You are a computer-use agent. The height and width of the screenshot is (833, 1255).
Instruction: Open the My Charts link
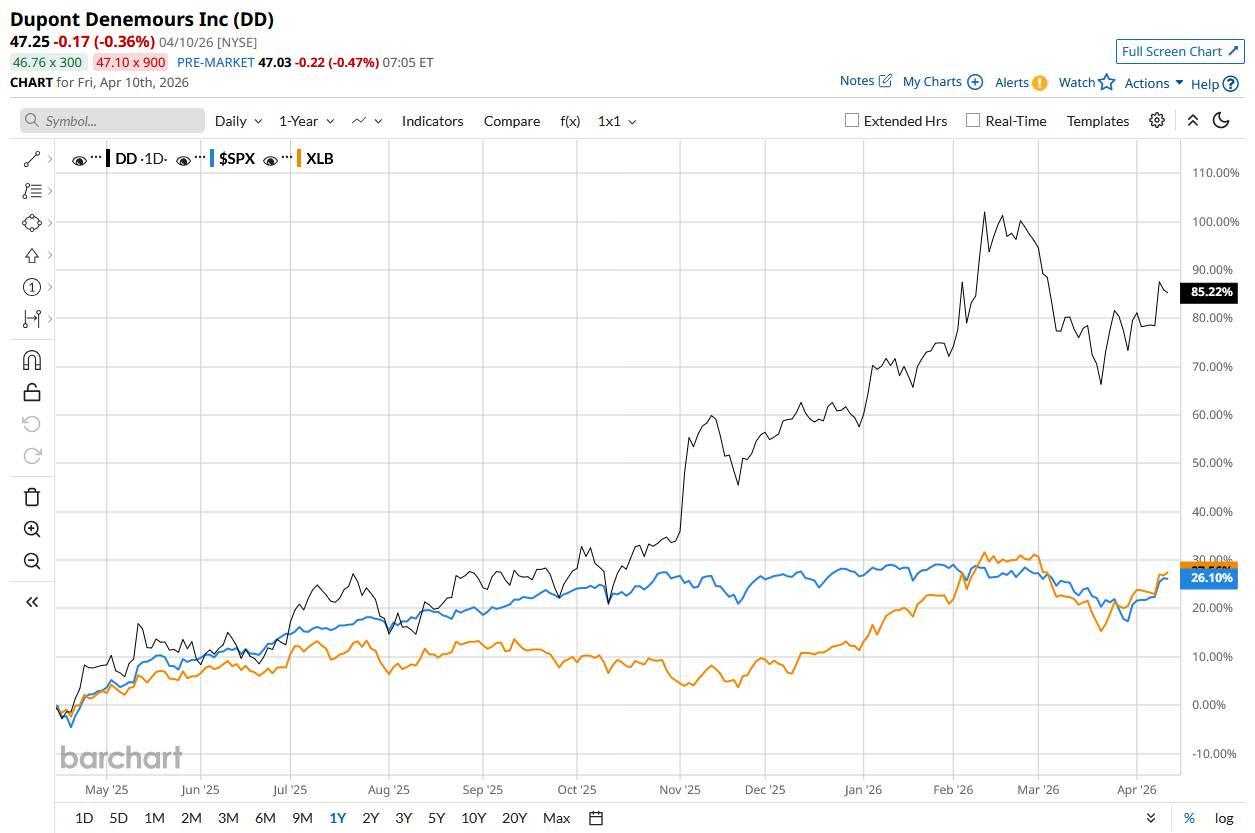(x=942, y=82)
